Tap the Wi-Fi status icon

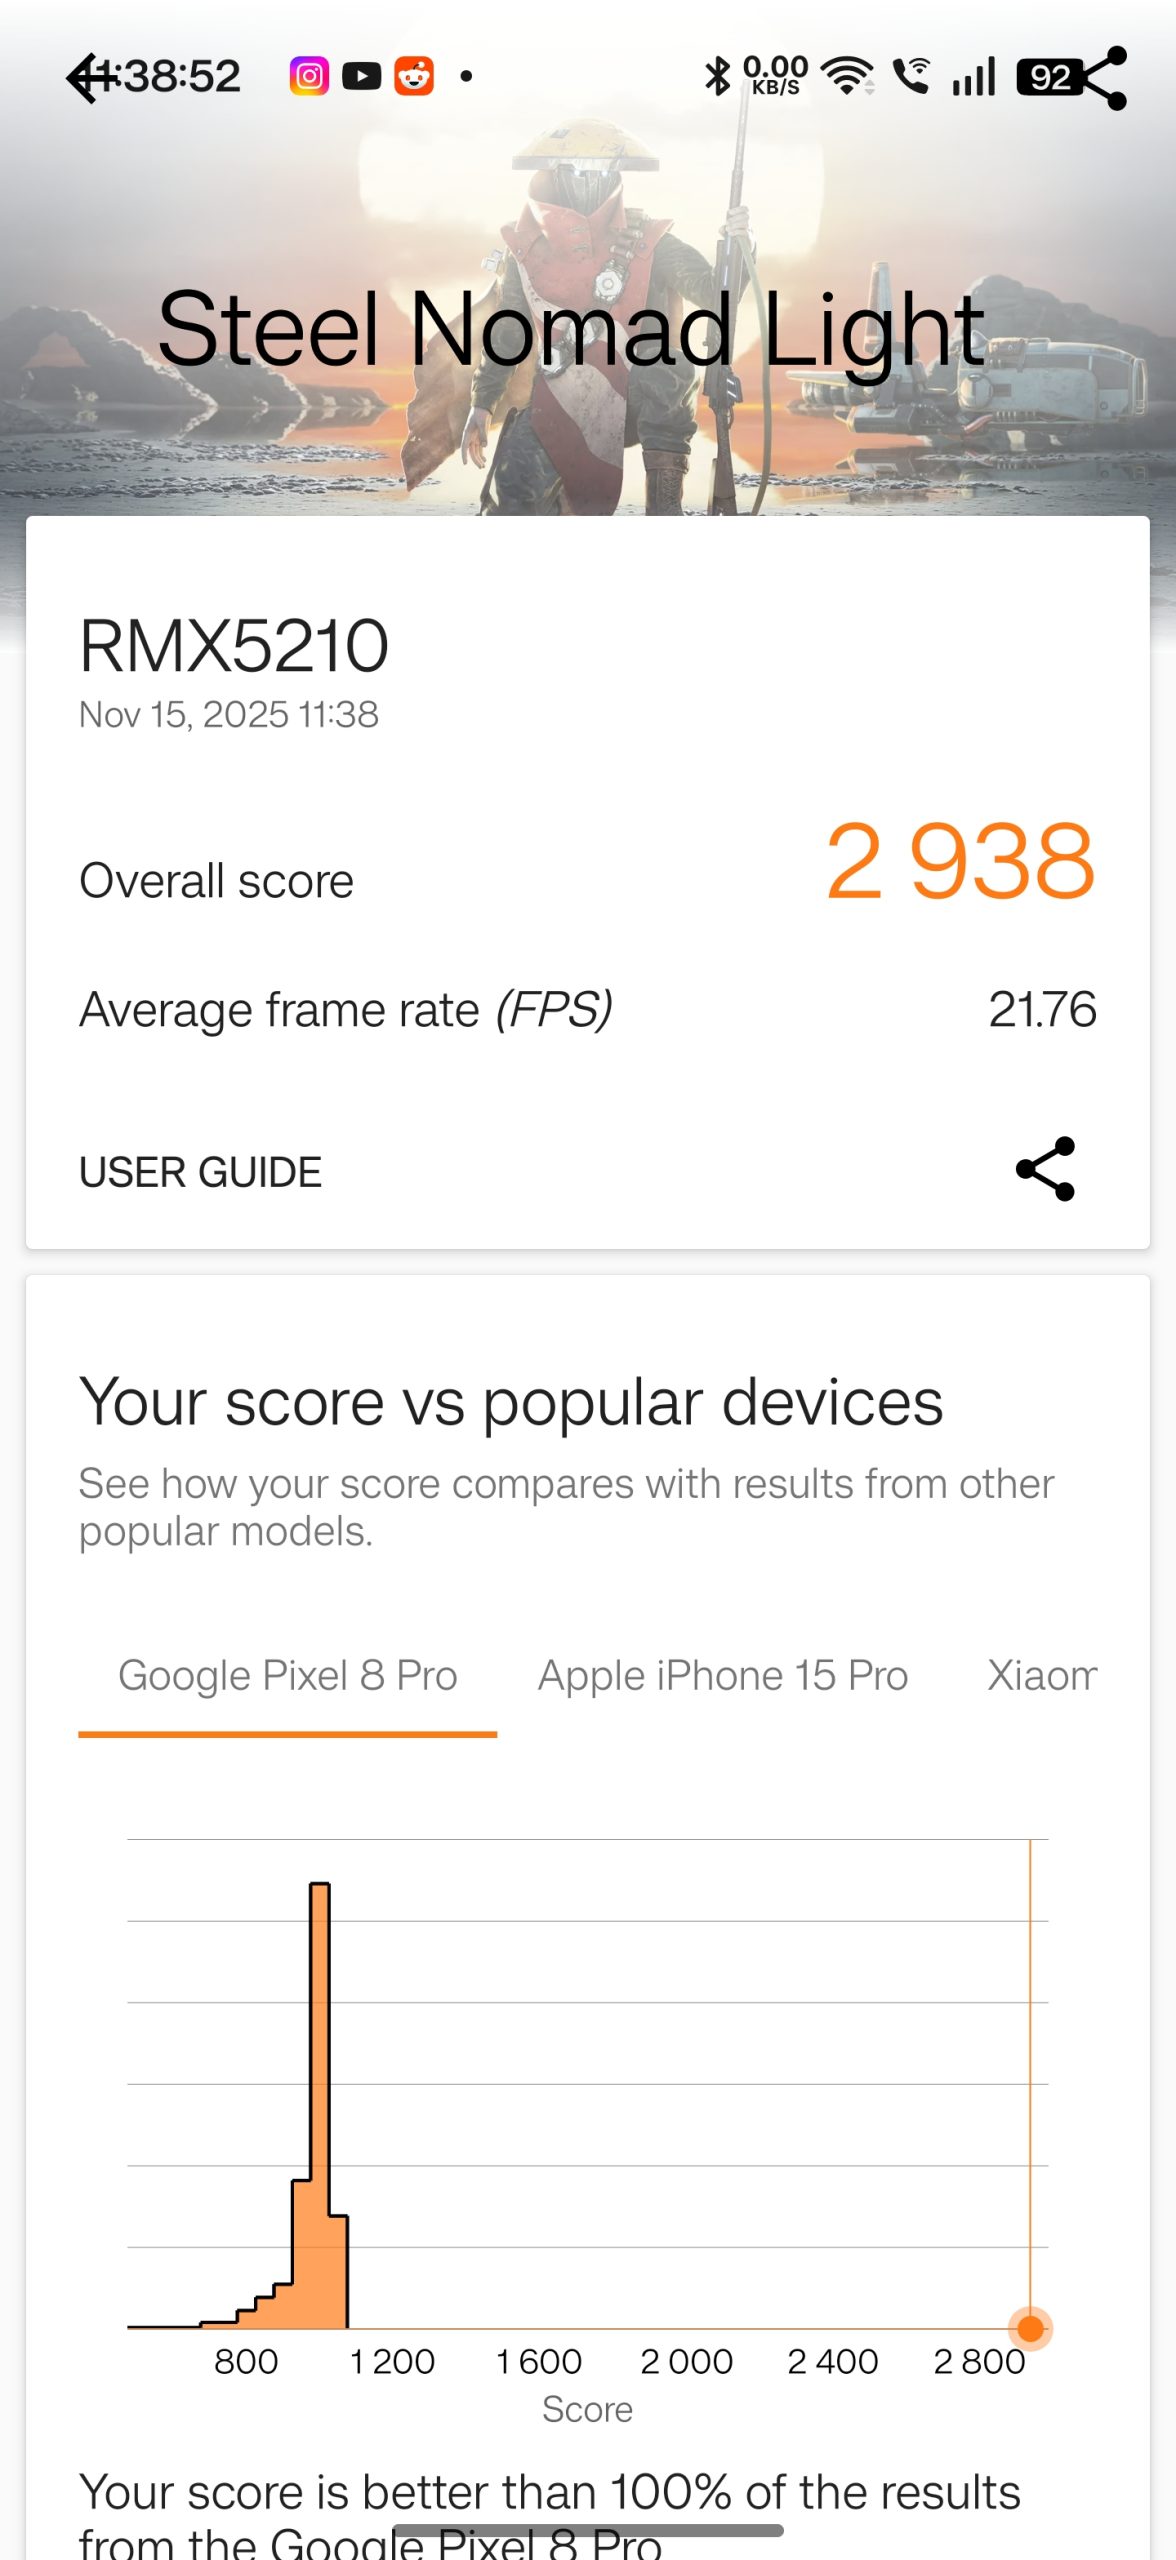point(847,76)
